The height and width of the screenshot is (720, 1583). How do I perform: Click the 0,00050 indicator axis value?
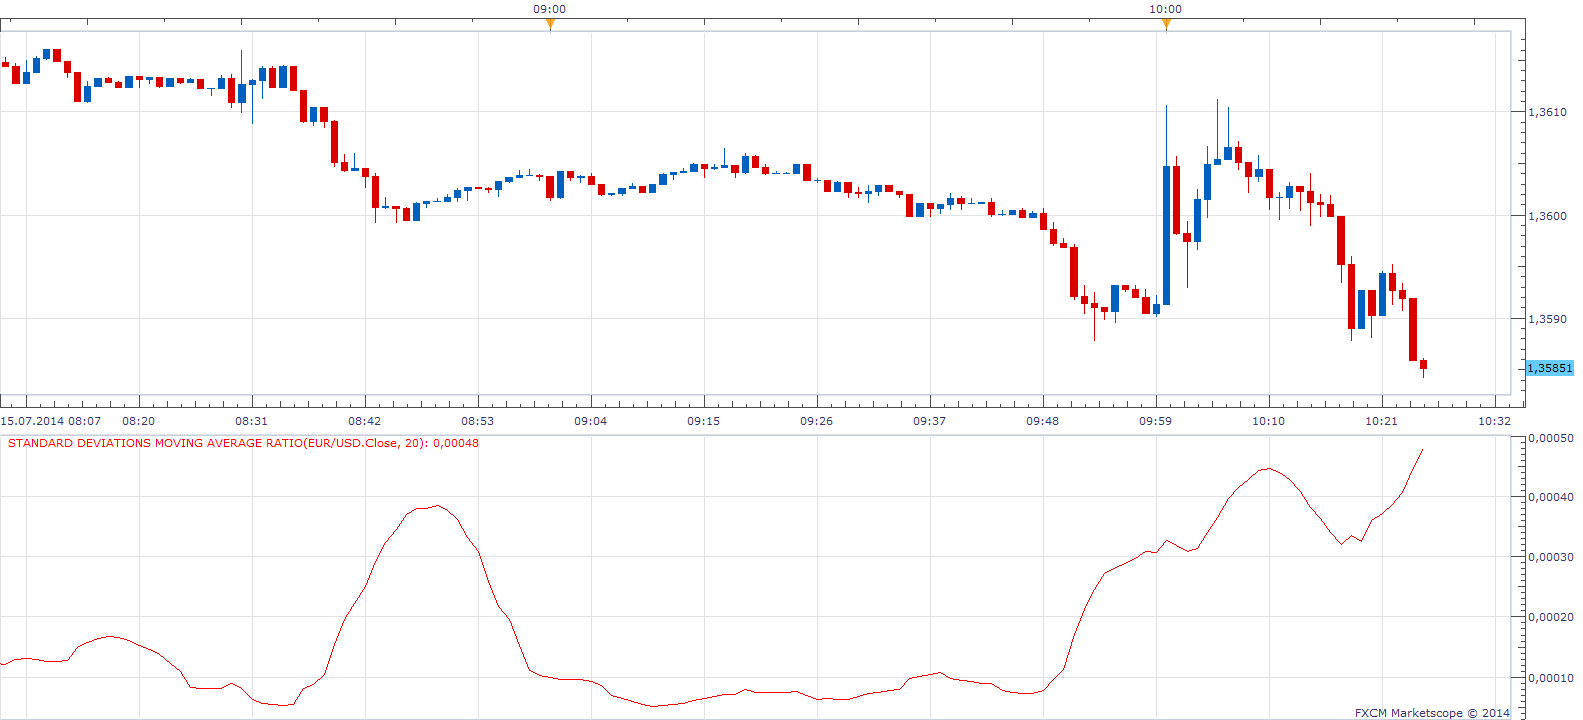tap(1551, 438)
